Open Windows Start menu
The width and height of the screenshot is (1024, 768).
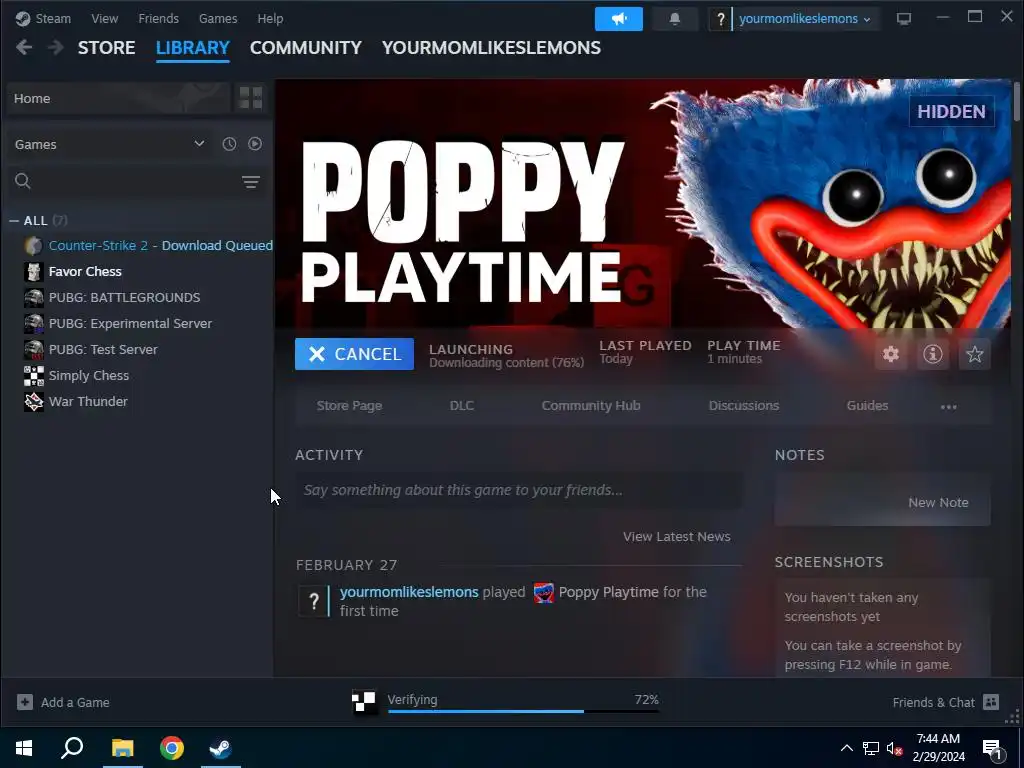pyautogui.click(x=24, y=748)
